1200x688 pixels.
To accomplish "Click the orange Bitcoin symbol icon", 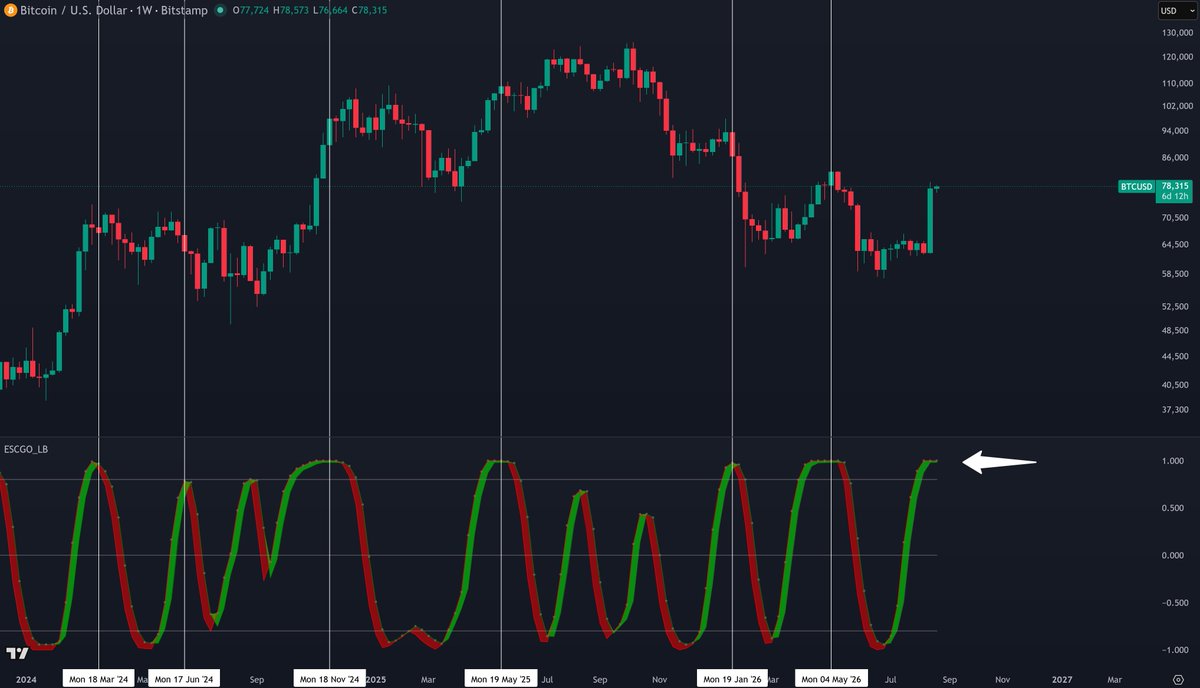I will [x=10, y=10].
